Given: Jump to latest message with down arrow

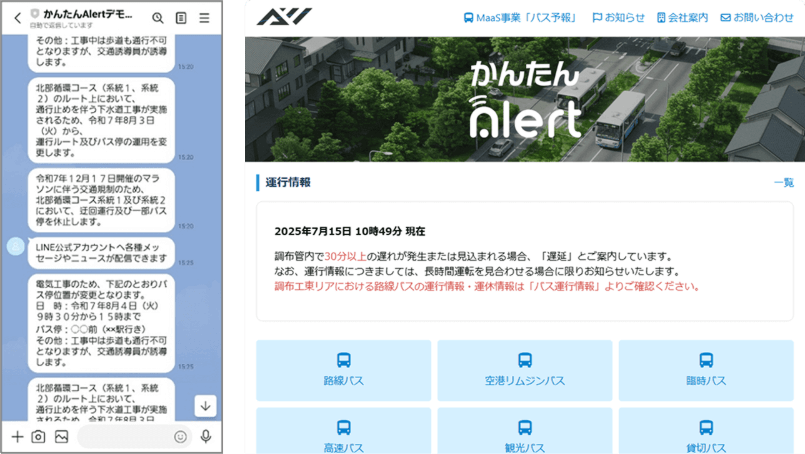Looking at the screenshot, I should point(205,406).
